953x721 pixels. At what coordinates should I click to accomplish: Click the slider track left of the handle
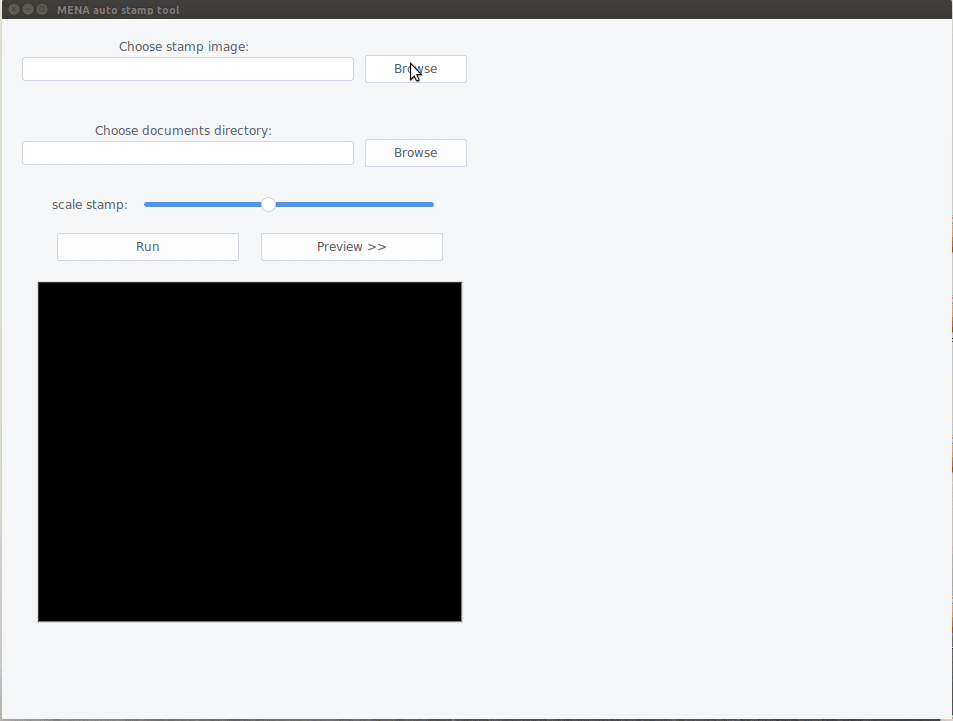[200, 204]
